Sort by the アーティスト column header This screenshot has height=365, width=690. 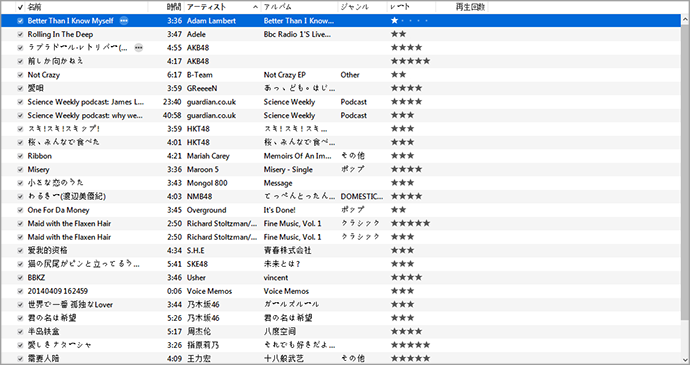click(x=206, y=7)
